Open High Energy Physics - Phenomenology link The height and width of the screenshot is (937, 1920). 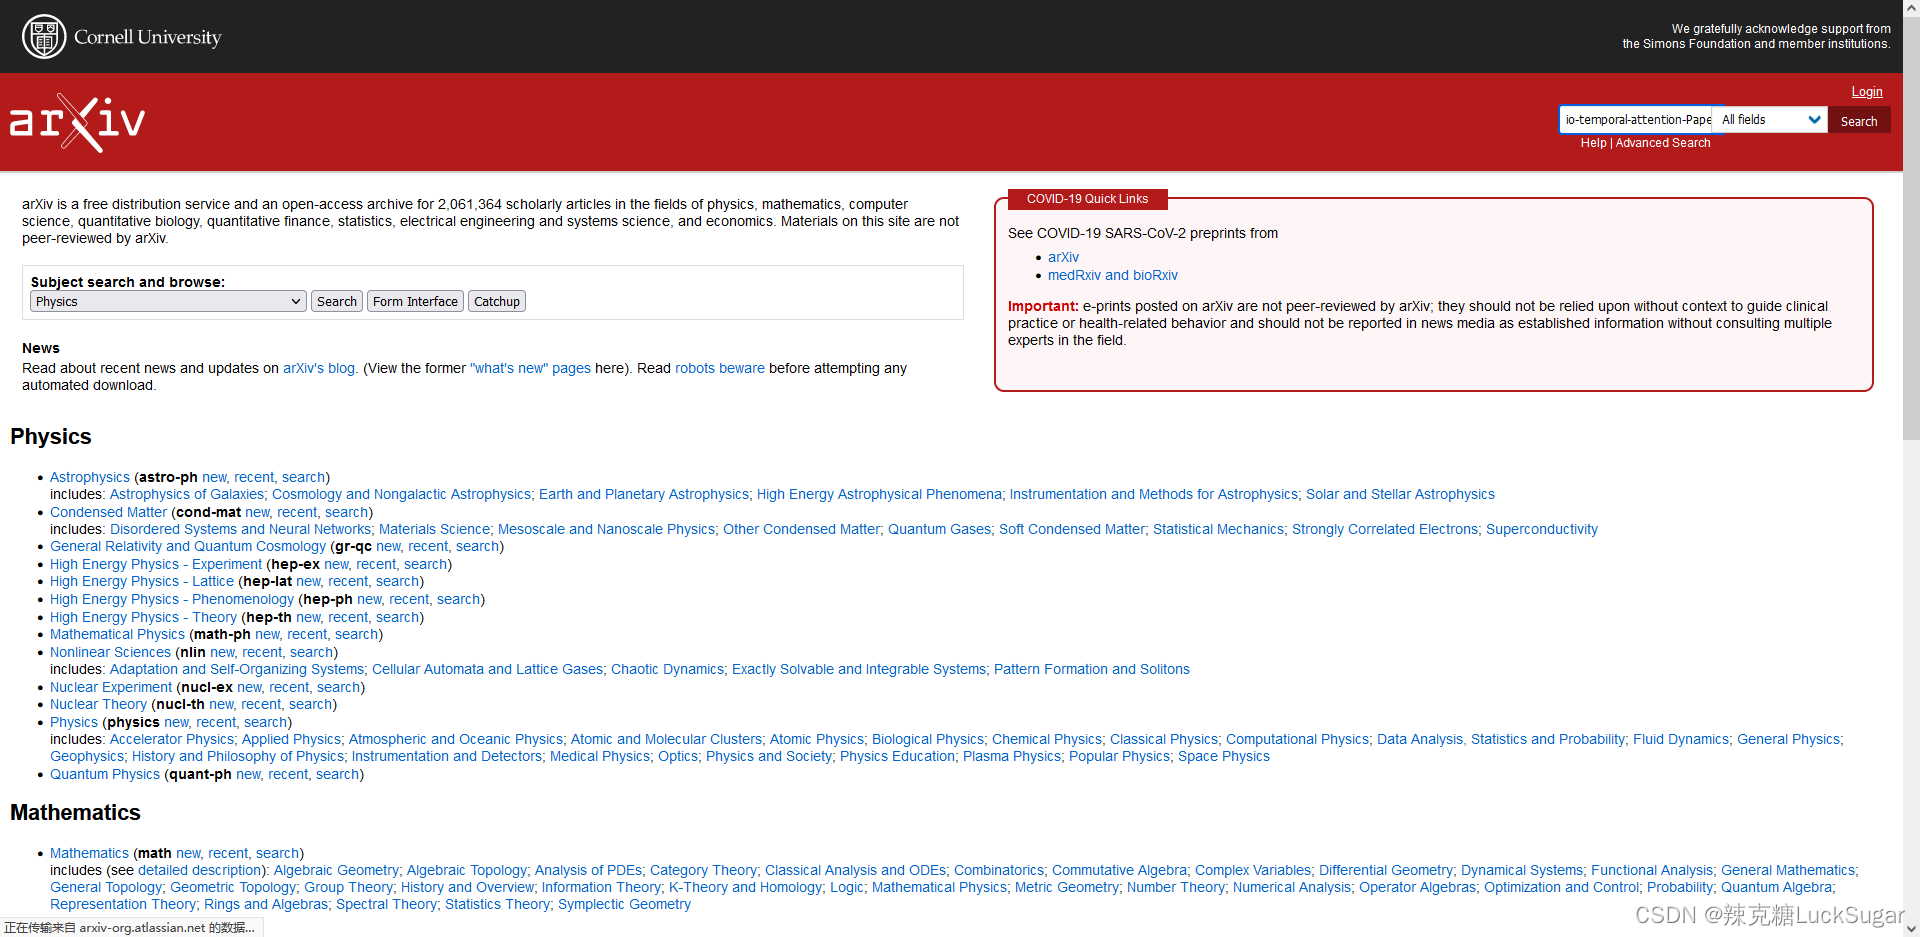(x=172, y=599)
